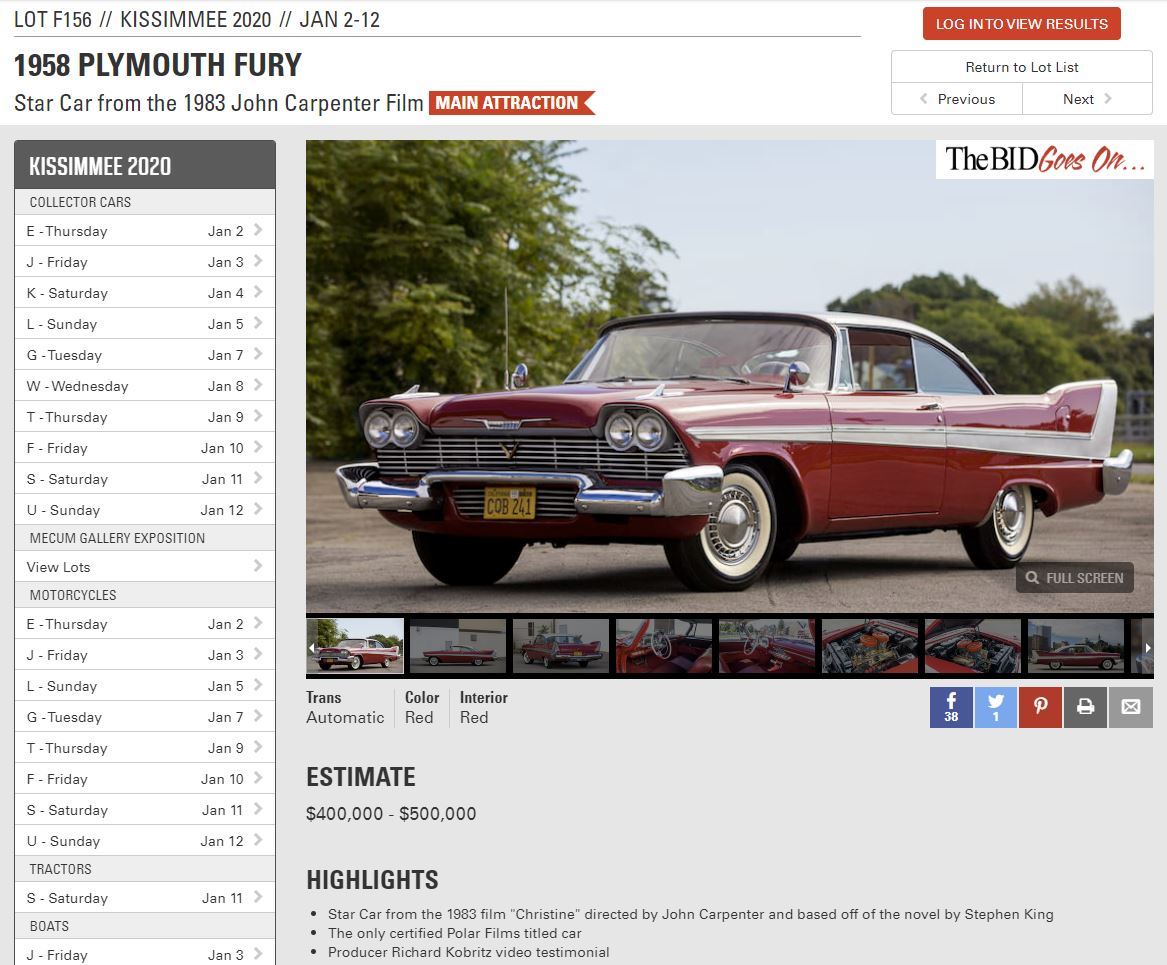
Task: Click the Star Car subtitle under the title
Action: [x=219, y=103]
